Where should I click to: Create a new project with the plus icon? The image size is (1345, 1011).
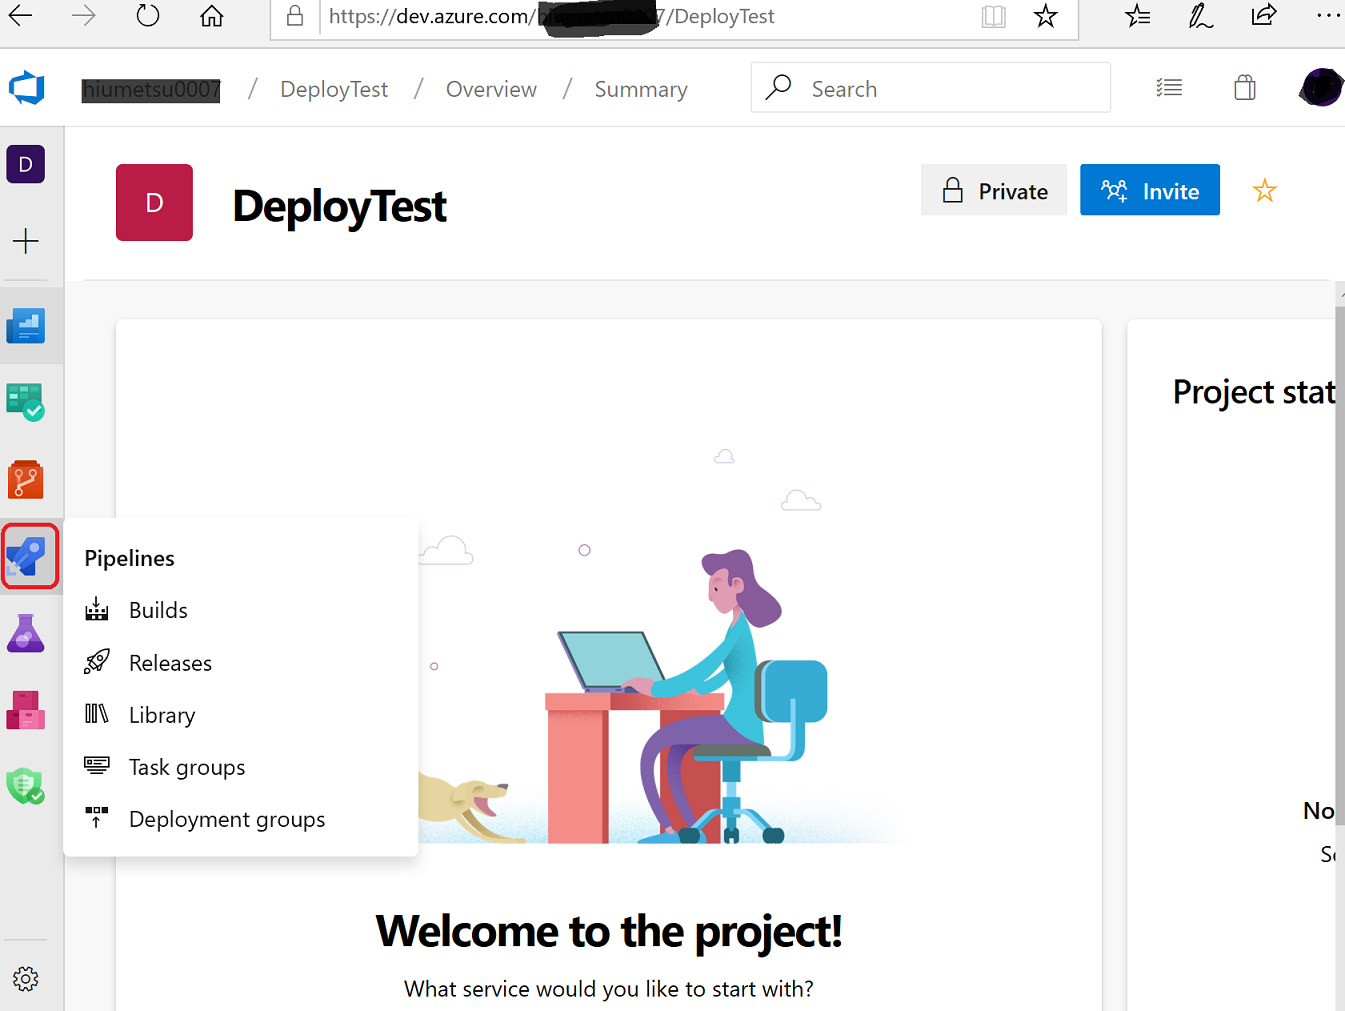click(26, 241)
